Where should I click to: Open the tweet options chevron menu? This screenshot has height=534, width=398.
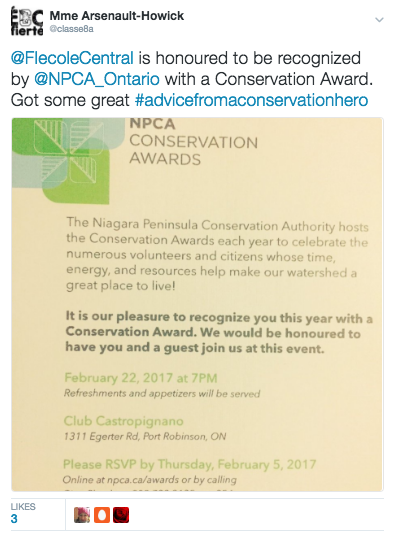coord(379,20)
